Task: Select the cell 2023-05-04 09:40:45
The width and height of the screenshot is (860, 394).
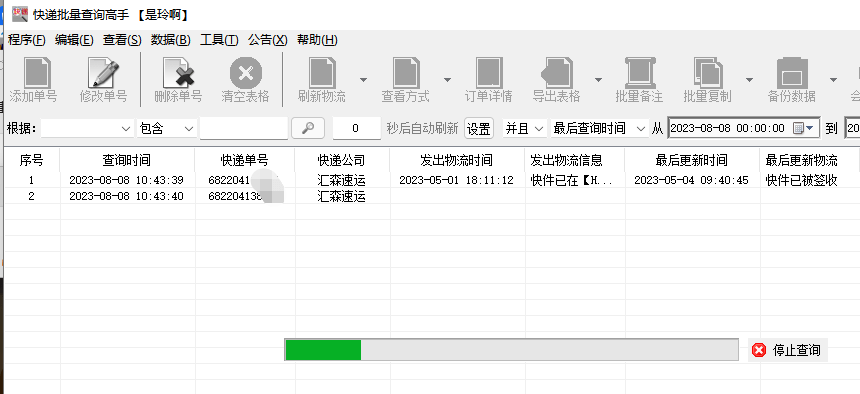Action: point(691,180)
